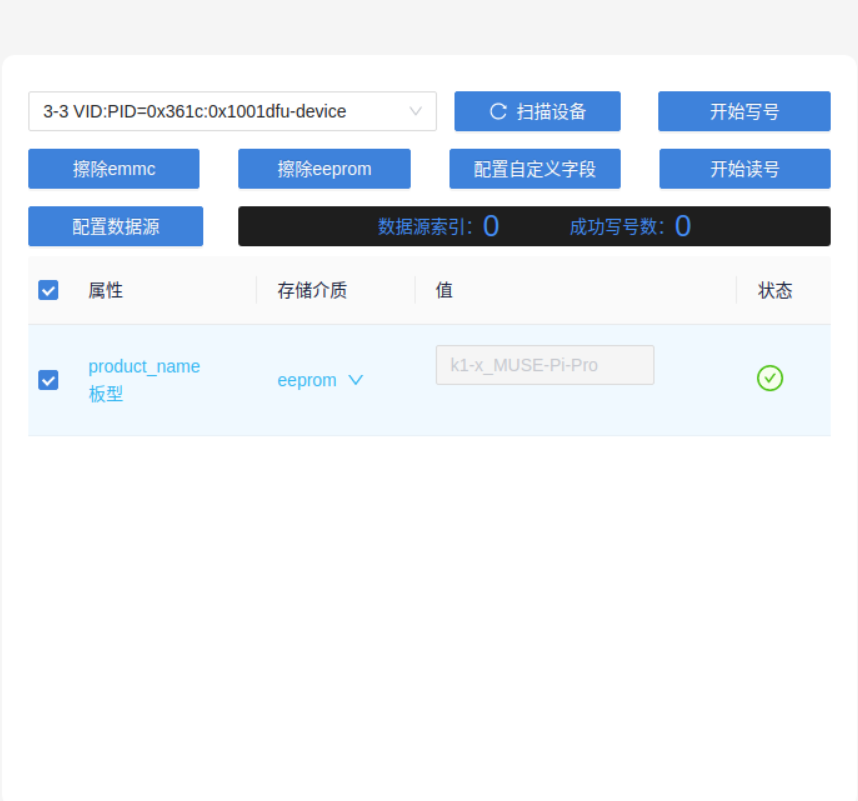Click the 擦除eeprom button

pyautogui.click(x=324, y=169)
